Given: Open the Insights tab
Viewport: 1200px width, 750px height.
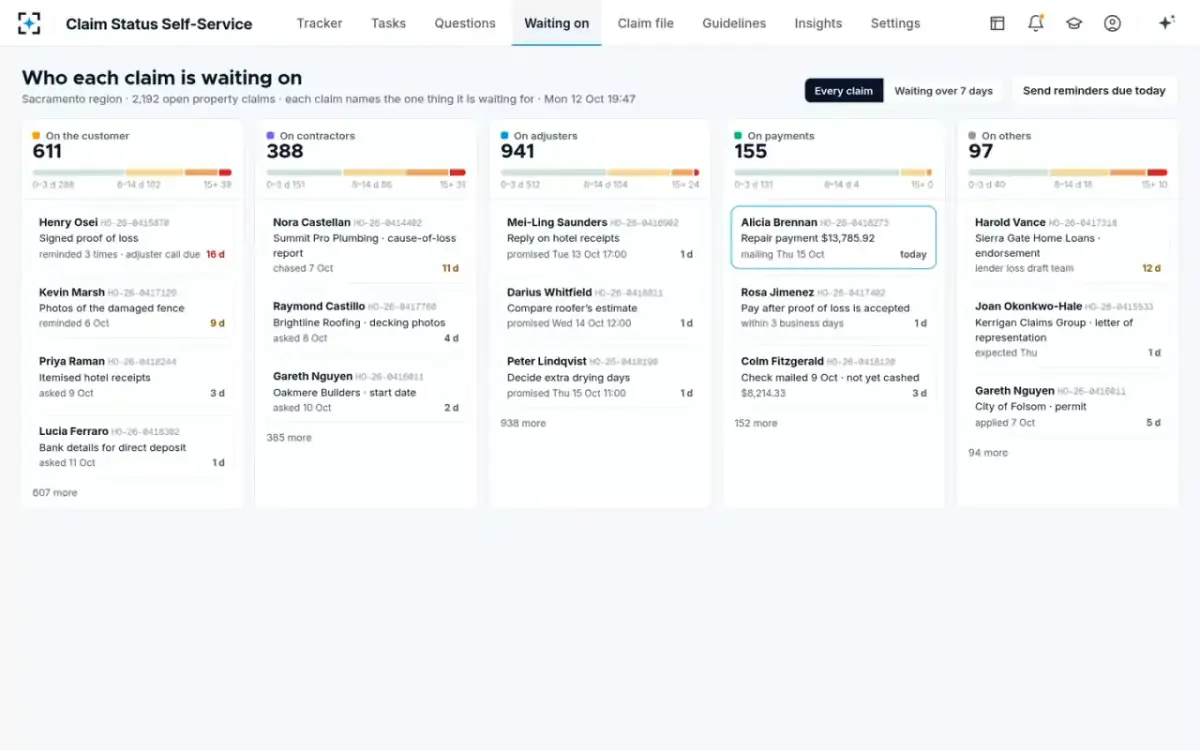Looking at the screenshot, I should coord(818,23).
